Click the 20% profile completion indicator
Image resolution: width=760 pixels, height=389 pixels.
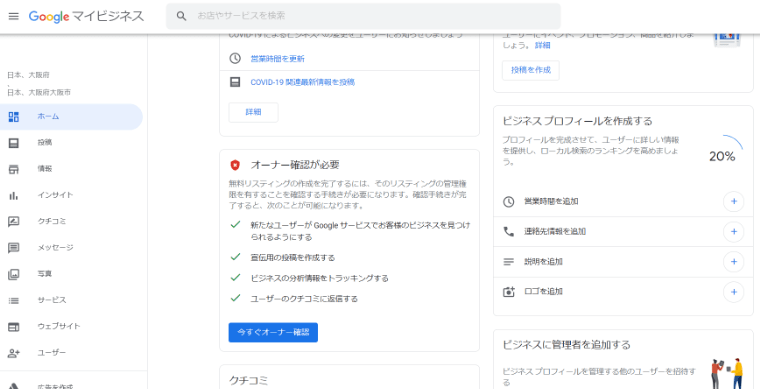[x=722, y=150]
